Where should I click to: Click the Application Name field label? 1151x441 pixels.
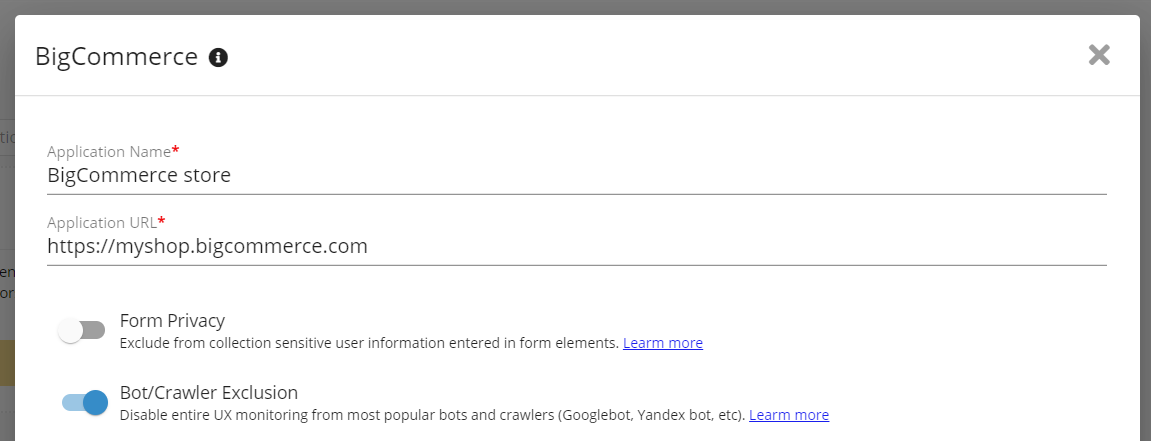coord(108,152)
